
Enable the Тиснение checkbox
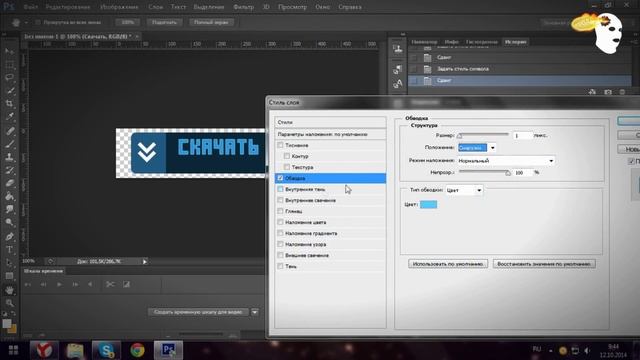[280, 145]
